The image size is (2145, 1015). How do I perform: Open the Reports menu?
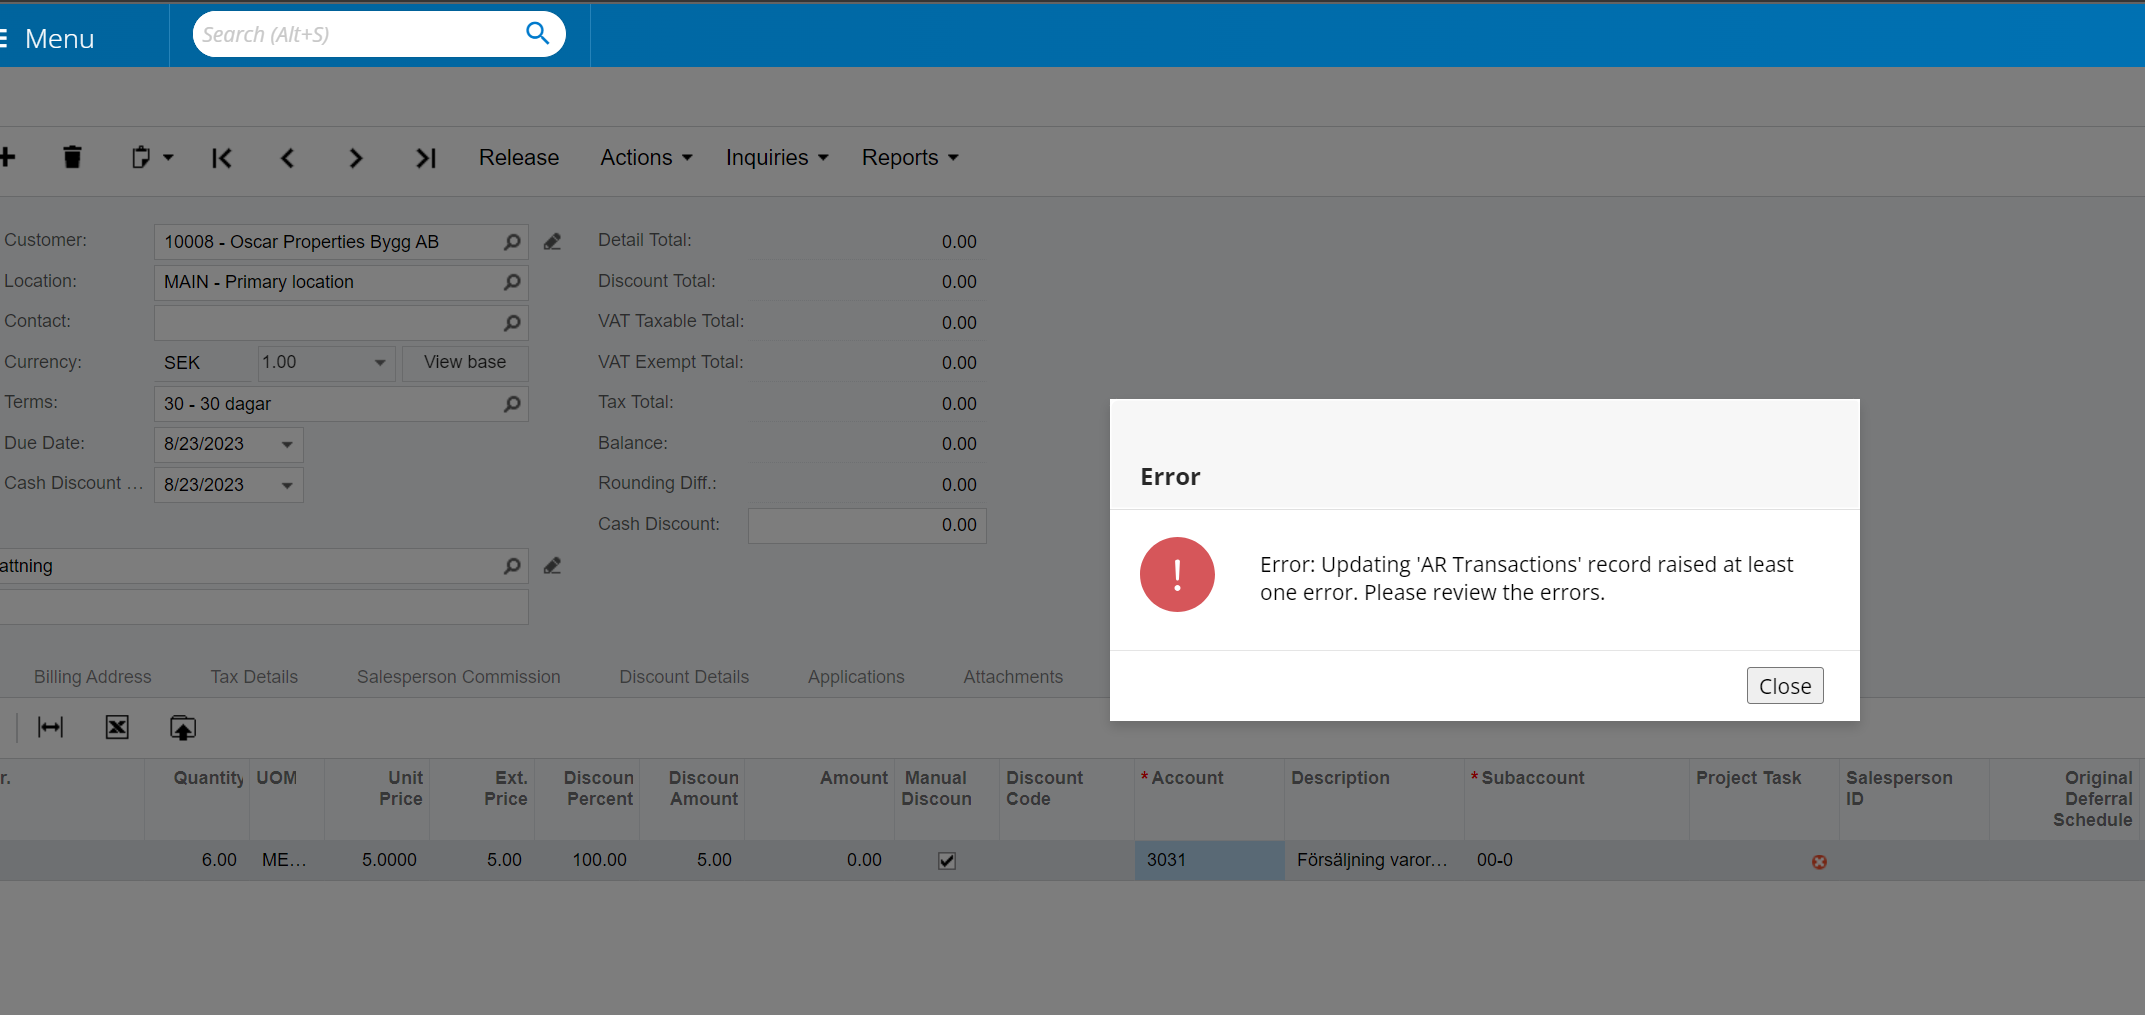pos(908,157)
